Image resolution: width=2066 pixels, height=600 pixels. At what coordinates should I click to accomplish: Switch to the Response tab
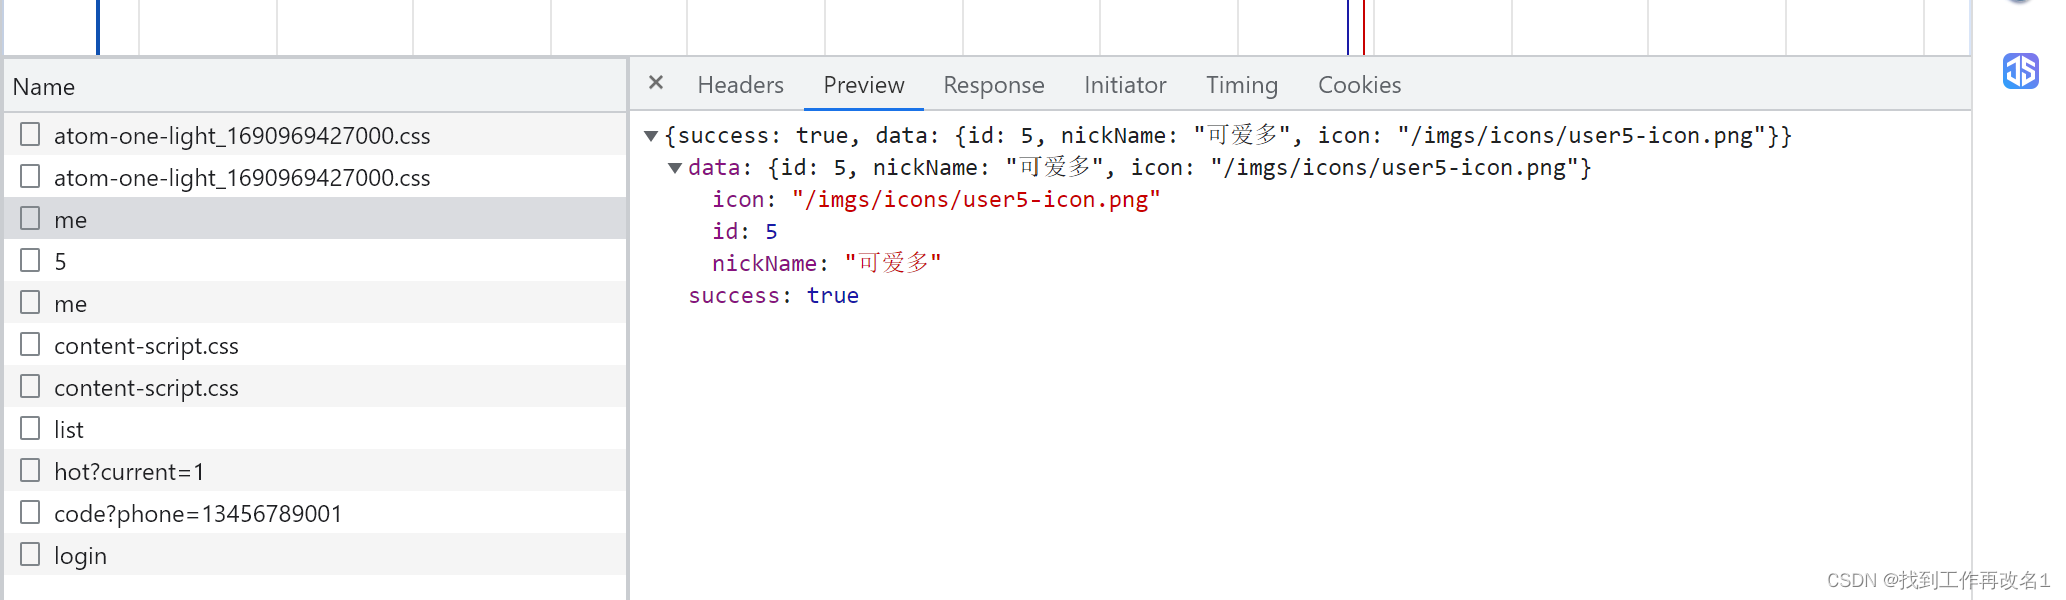994,85
